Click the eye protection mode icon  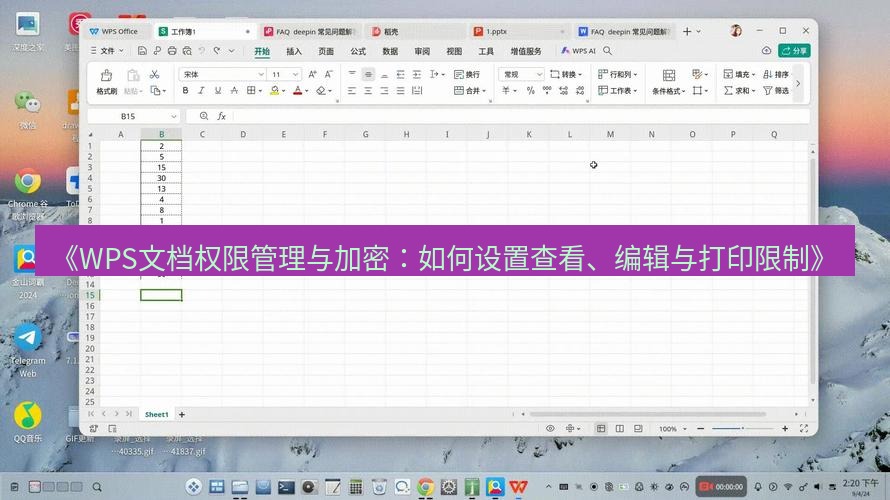point(550,428)
